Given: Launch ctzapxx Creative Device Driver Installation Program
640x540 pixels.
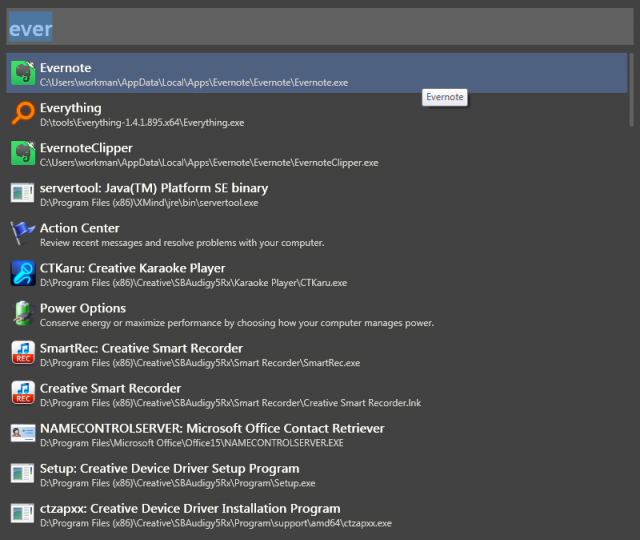Looking at the screenshot, I should (189, 508).
